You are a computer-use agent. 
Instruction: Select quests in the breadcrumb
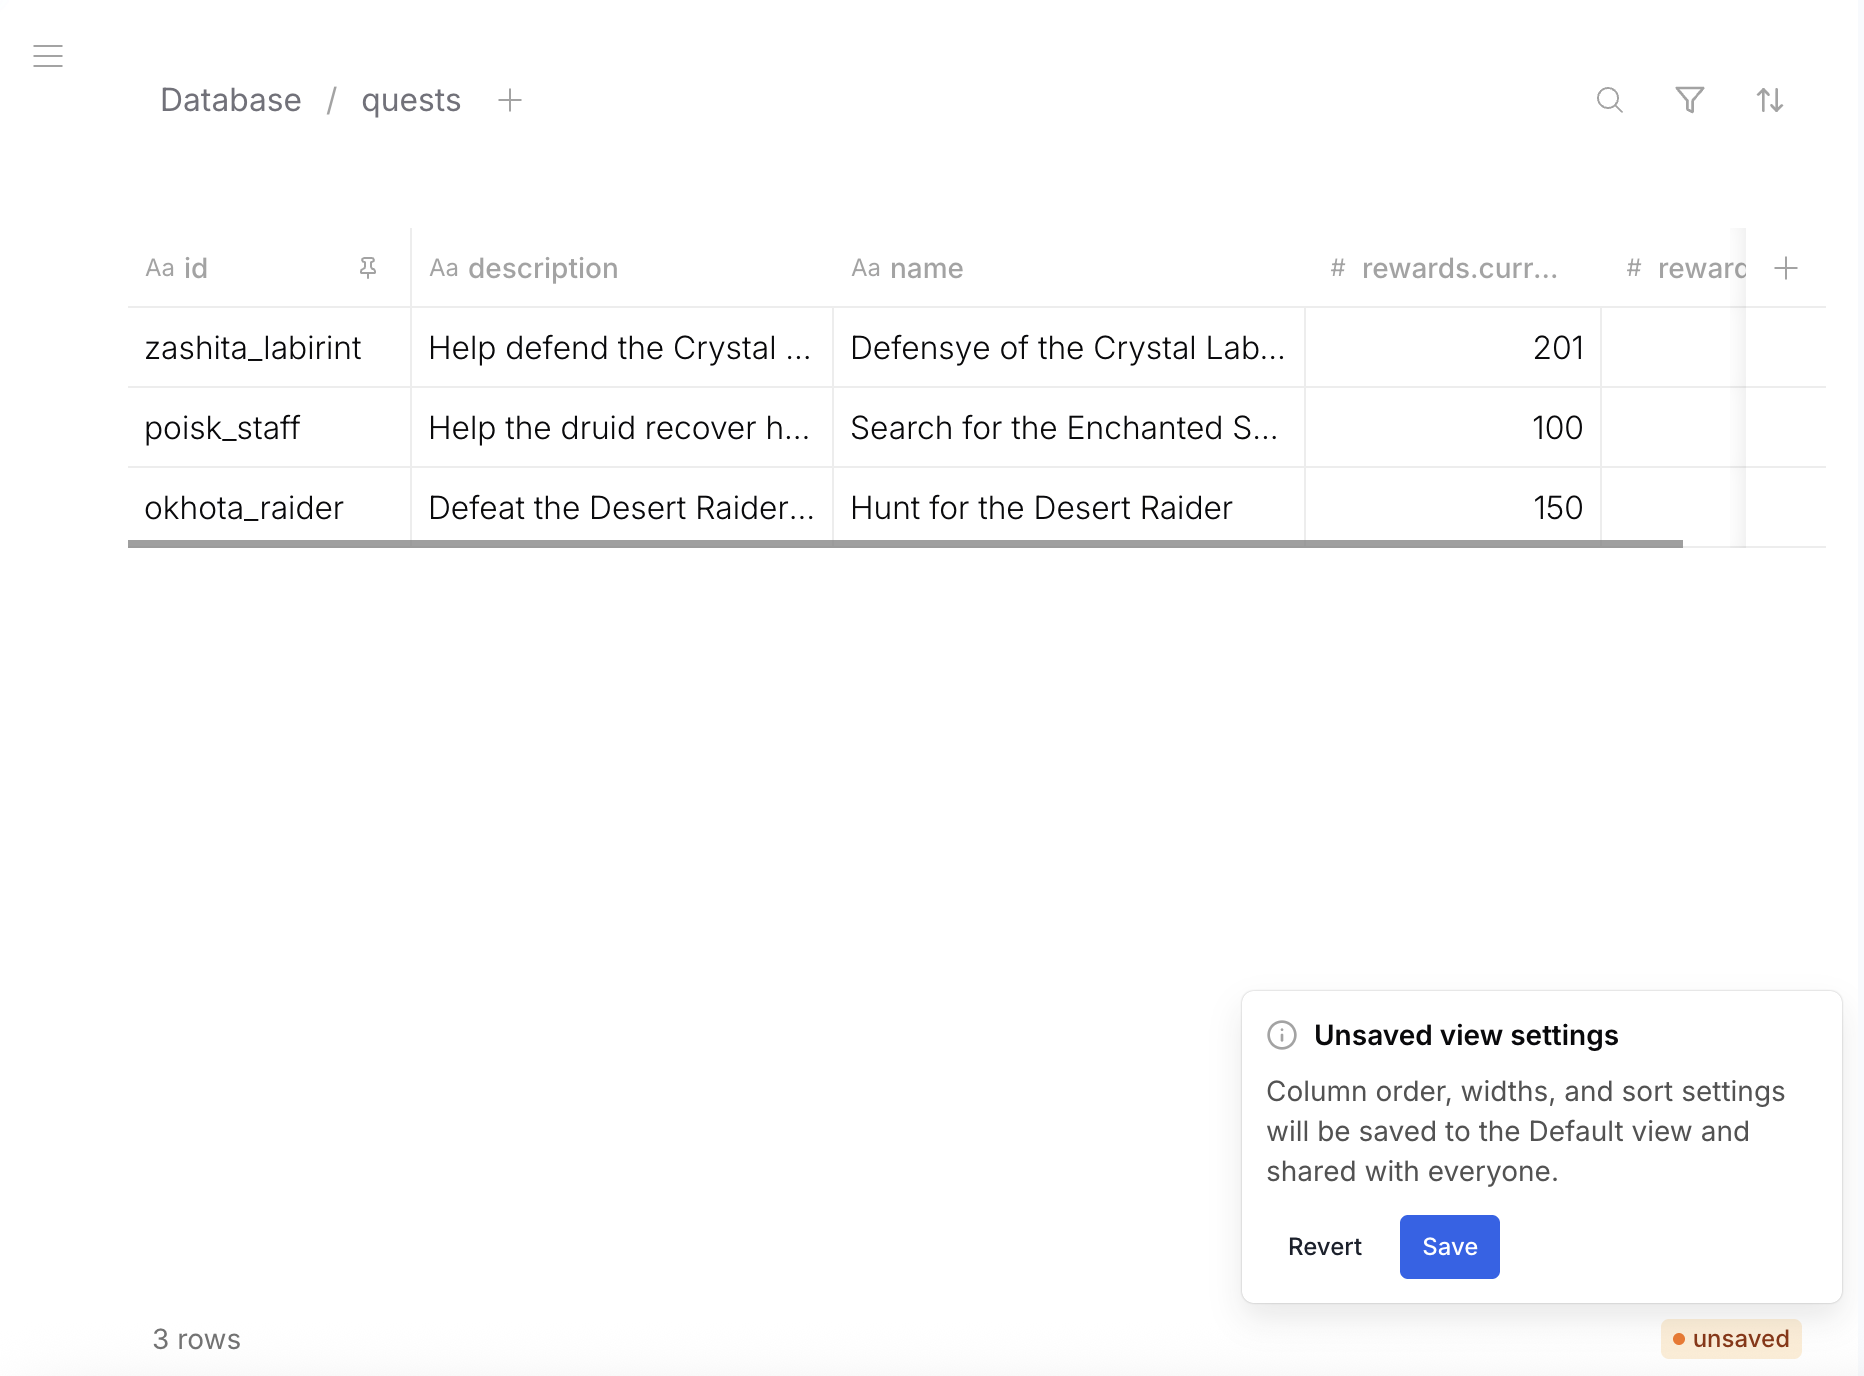pos(410,100)
